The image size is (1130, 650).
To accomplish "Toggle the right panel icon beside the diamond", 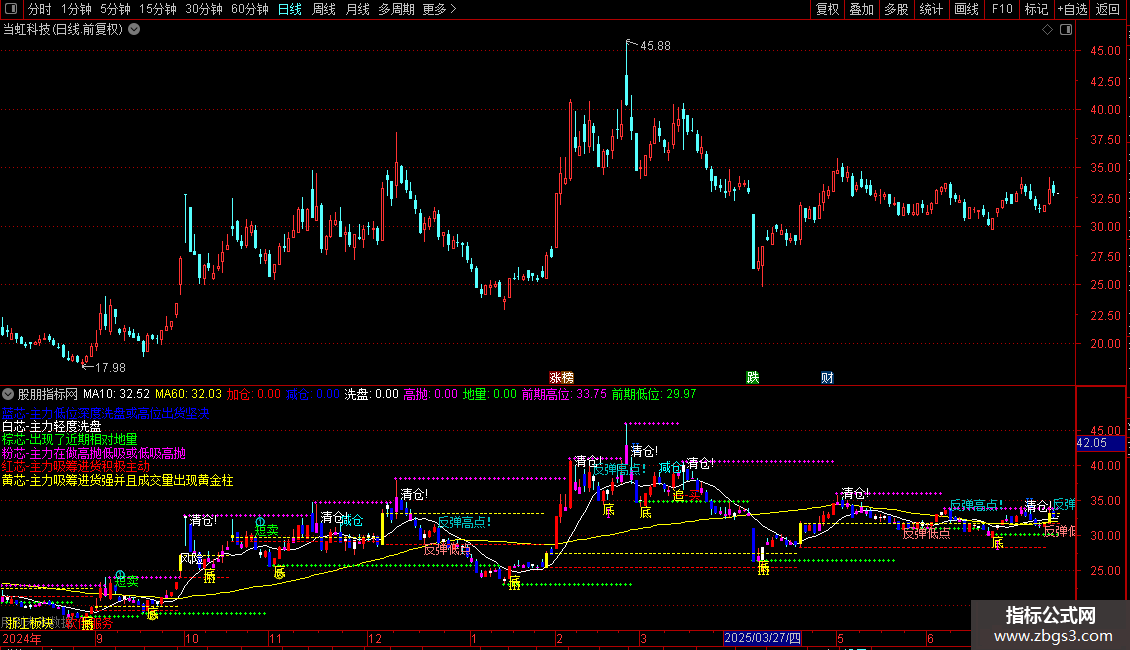I will [1066, 30].
